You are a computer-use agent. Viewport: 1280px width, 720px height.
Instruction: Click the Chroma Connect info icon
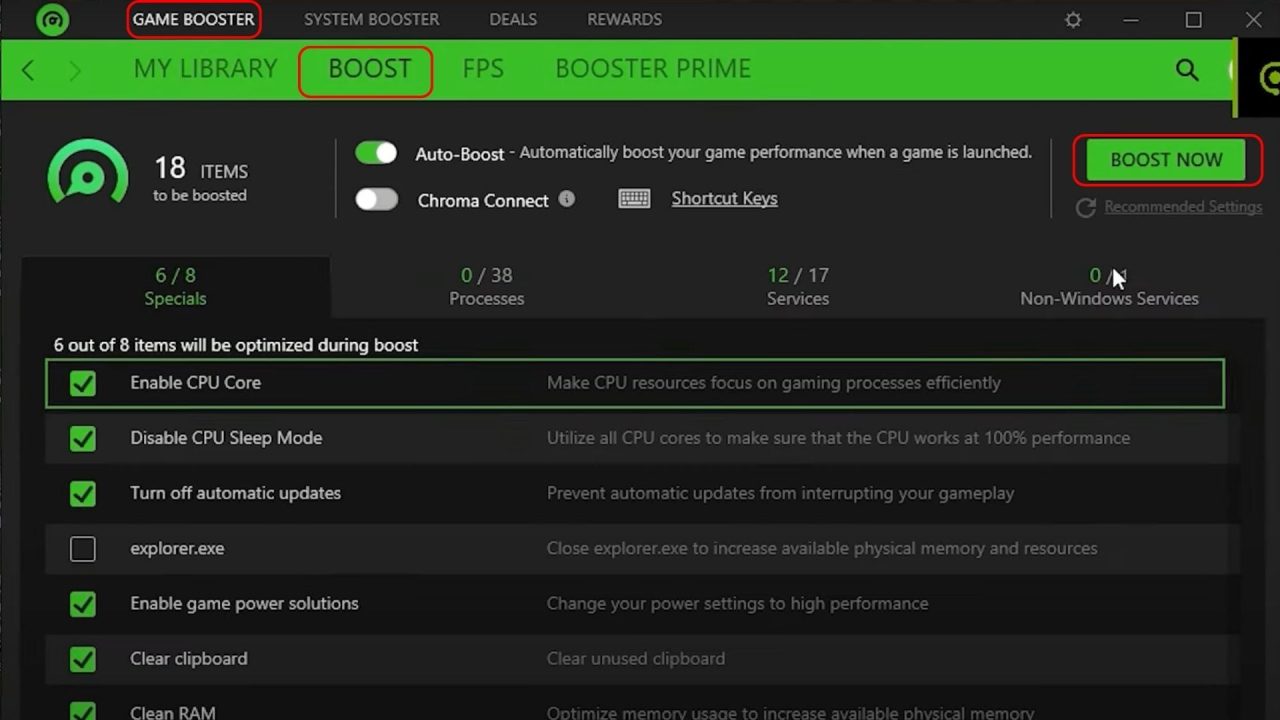pos(567,199)
